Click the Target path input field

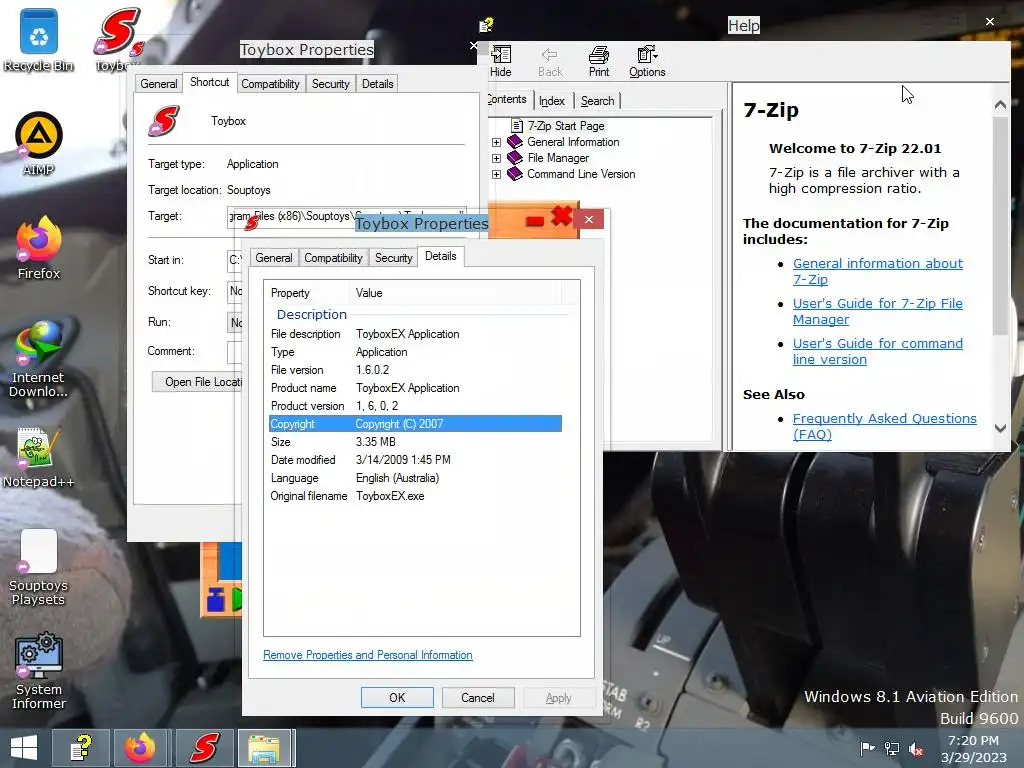tap(346, 217)
